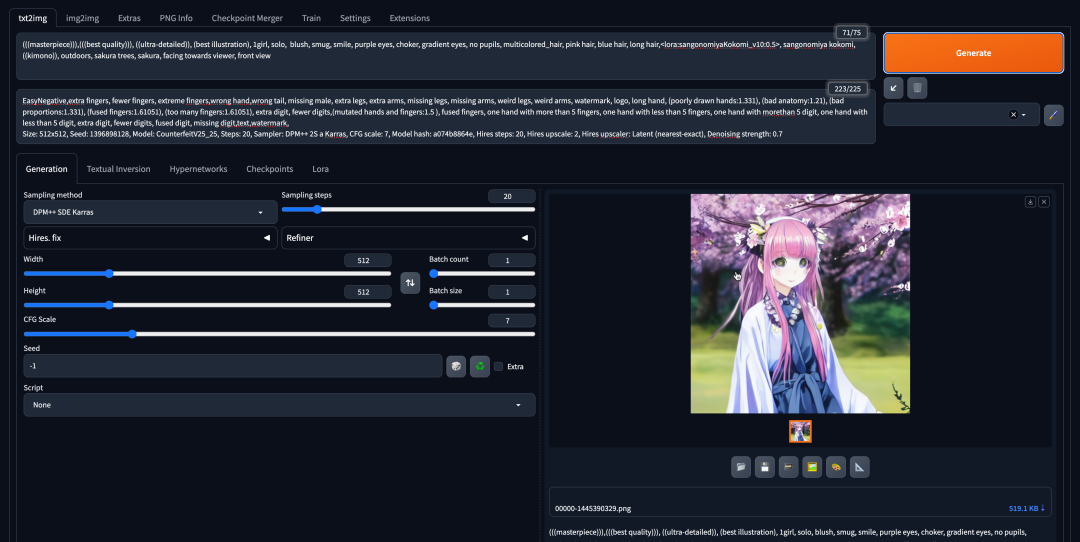The width and height of the screenshot is (1080, 542).
Task: Adjust the Batch count slider
Action: coord(482,273)
